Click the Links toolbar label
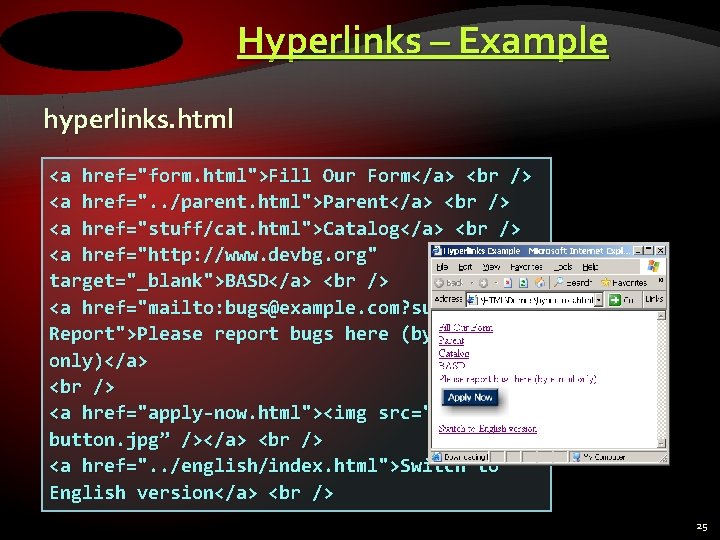Screen dimensions: 720x540 [654, 299]
